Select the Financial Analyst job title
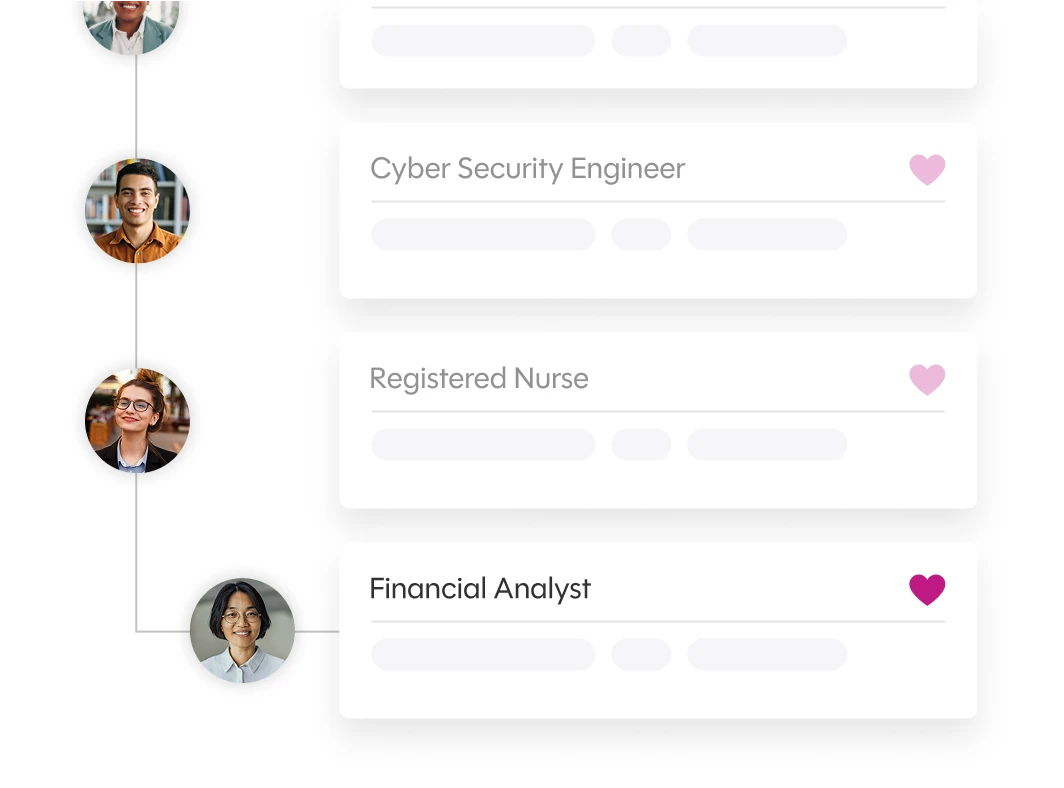This screenshot has width=1064, height=788. (x=480, y=589)
